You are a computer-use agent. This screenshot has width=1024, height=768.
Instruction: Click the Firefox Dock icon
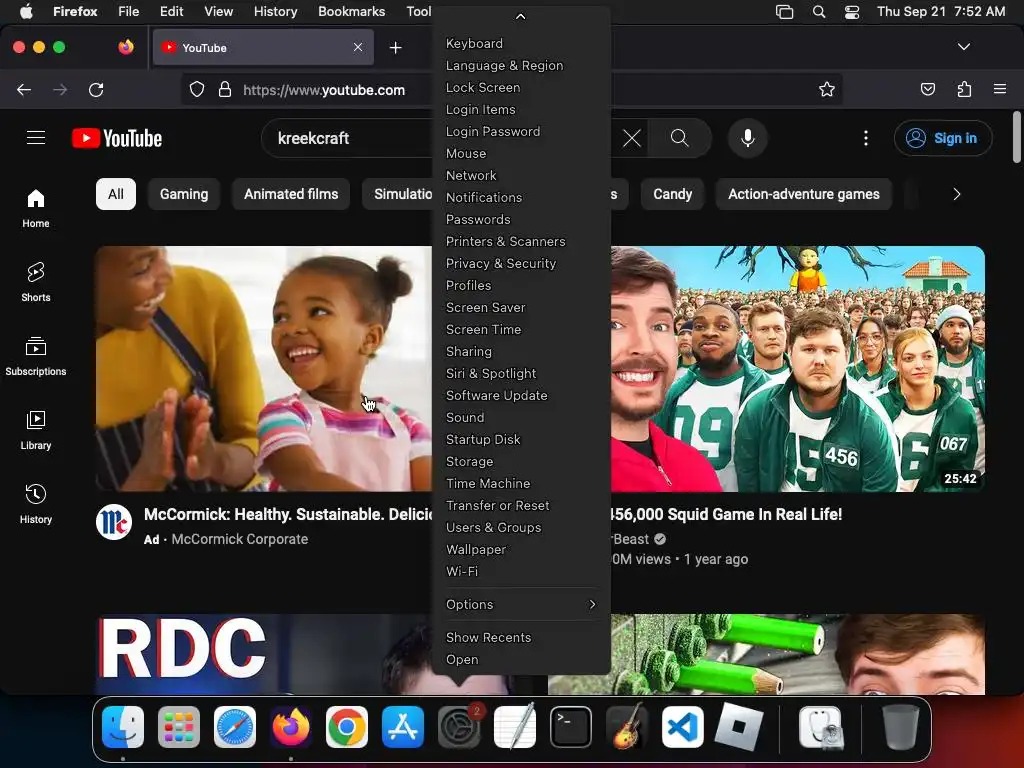pos(291,727)
